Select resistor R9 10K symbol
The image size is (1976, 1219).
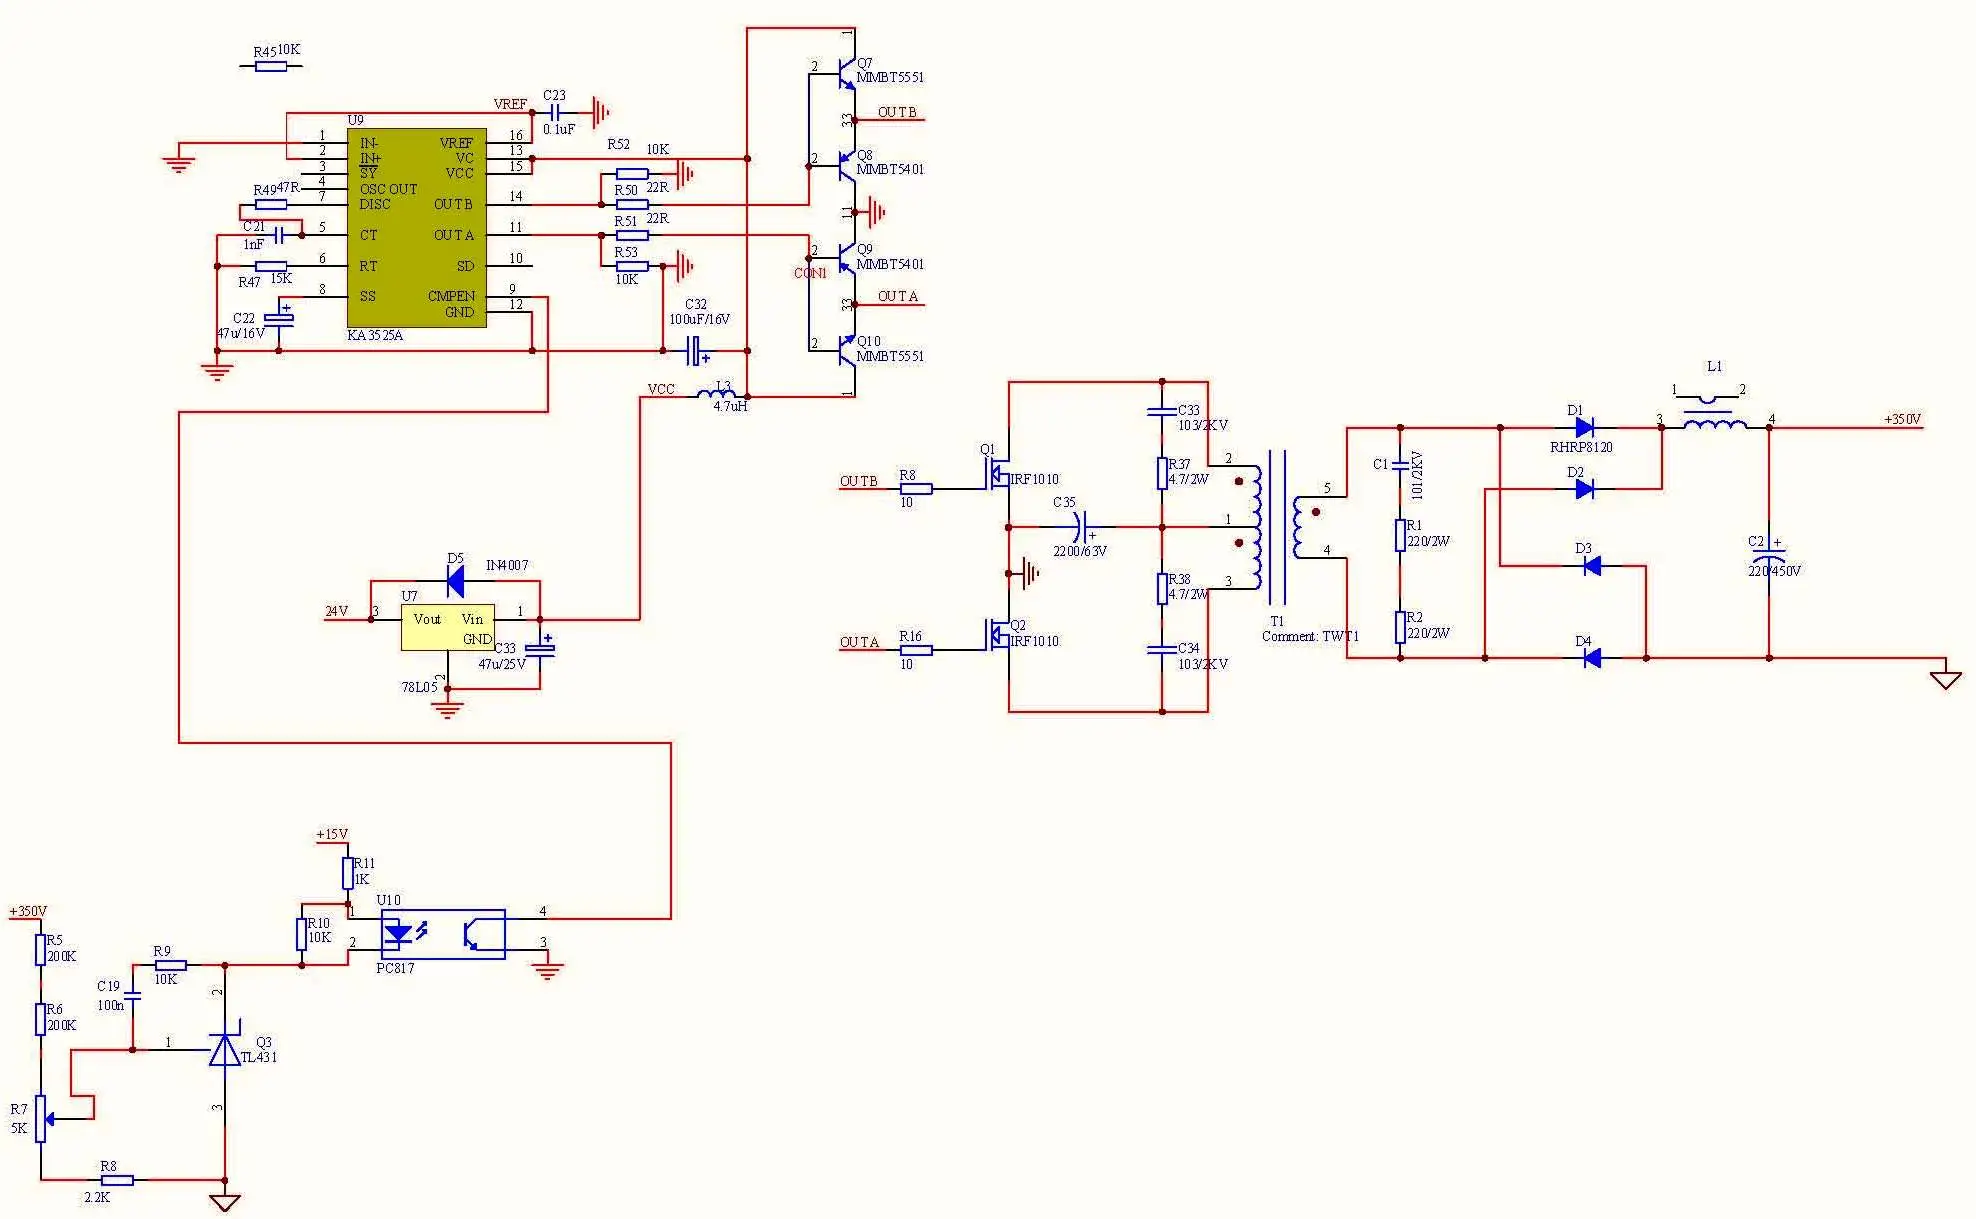pyautogui.click(x=170, y=965)
